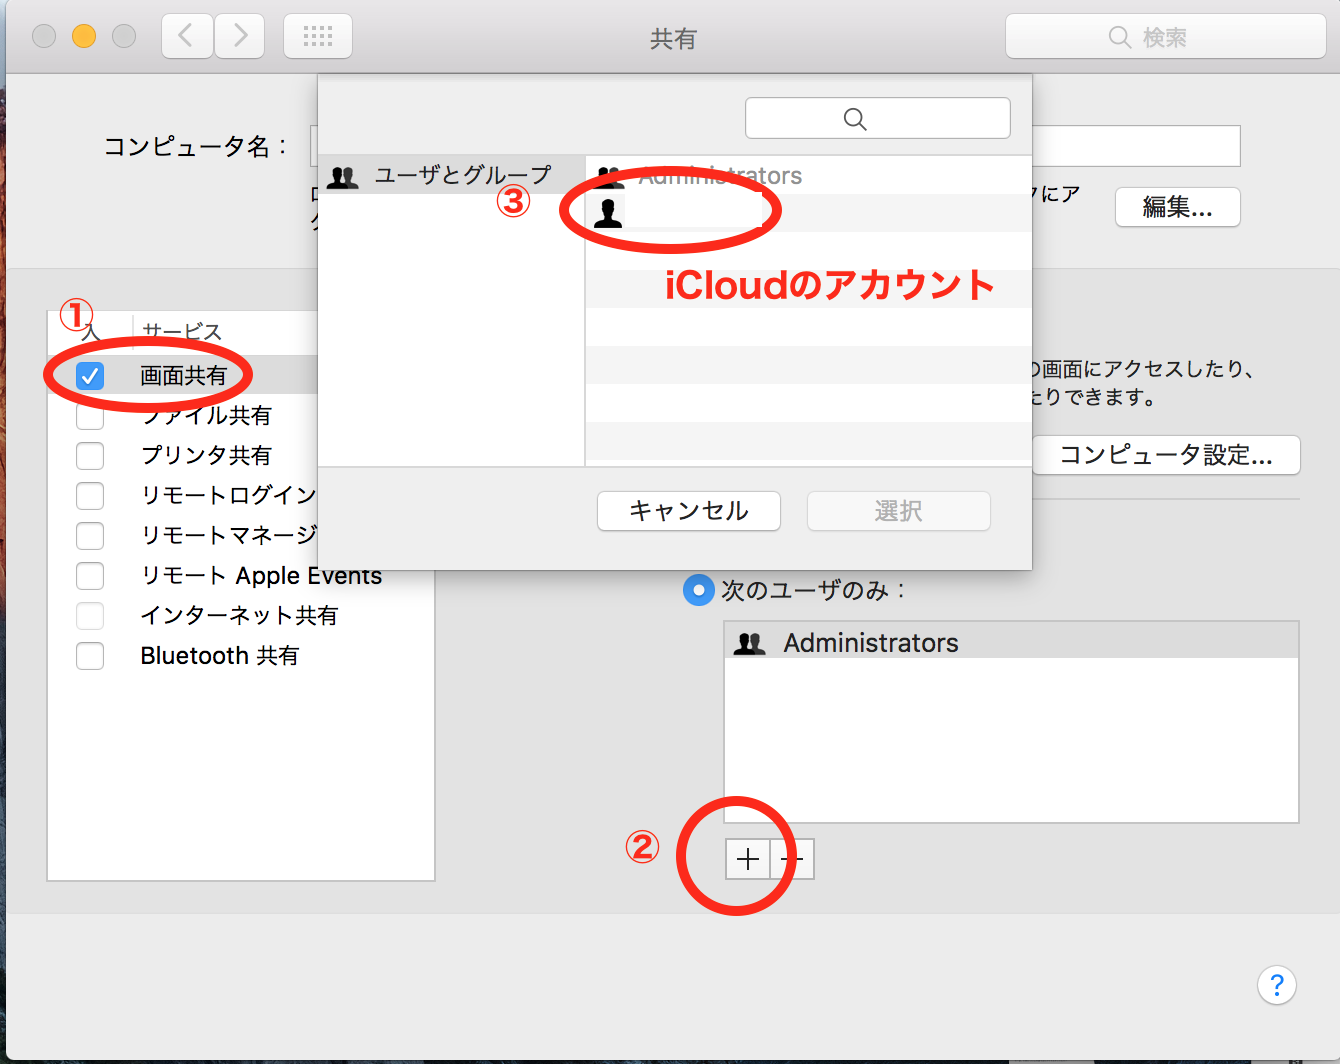Add a user with the plus button

[x=747, y=859]
